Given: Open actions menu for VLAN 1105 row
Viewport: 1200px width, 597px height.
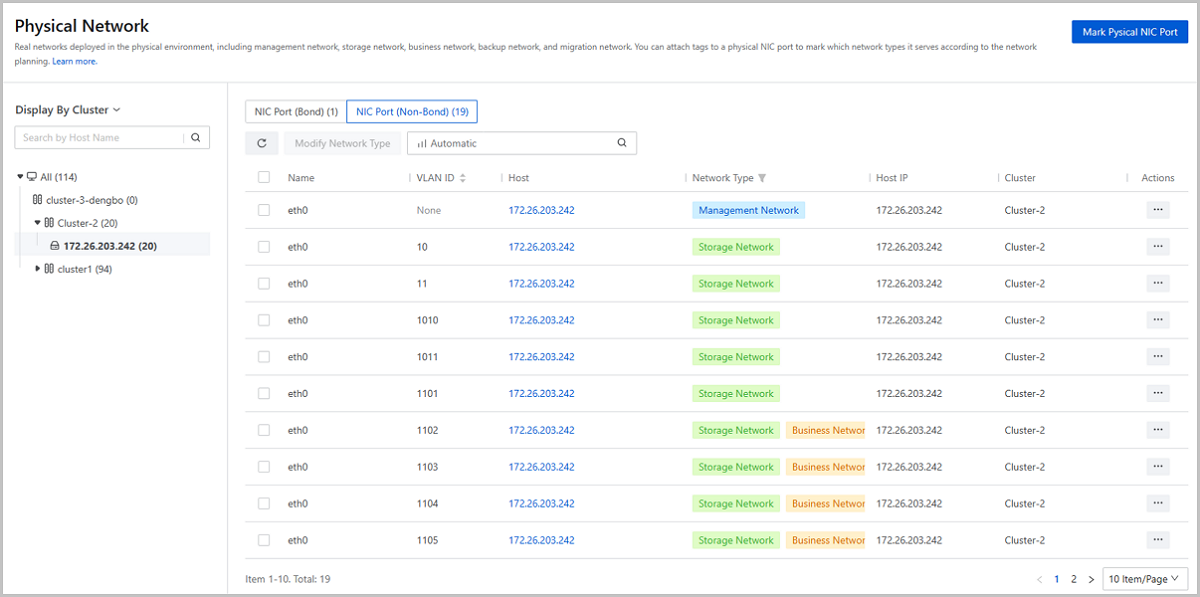Looking at the screenshot, I should (1158, 540).
